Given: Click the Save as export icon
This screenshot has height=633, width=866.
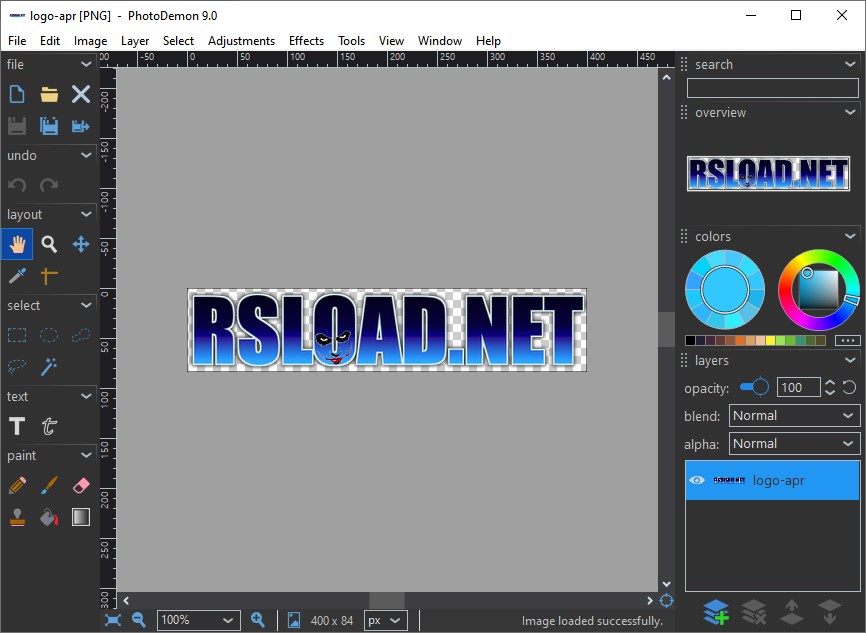Looking at the screenshot, I should coord(81,126).
